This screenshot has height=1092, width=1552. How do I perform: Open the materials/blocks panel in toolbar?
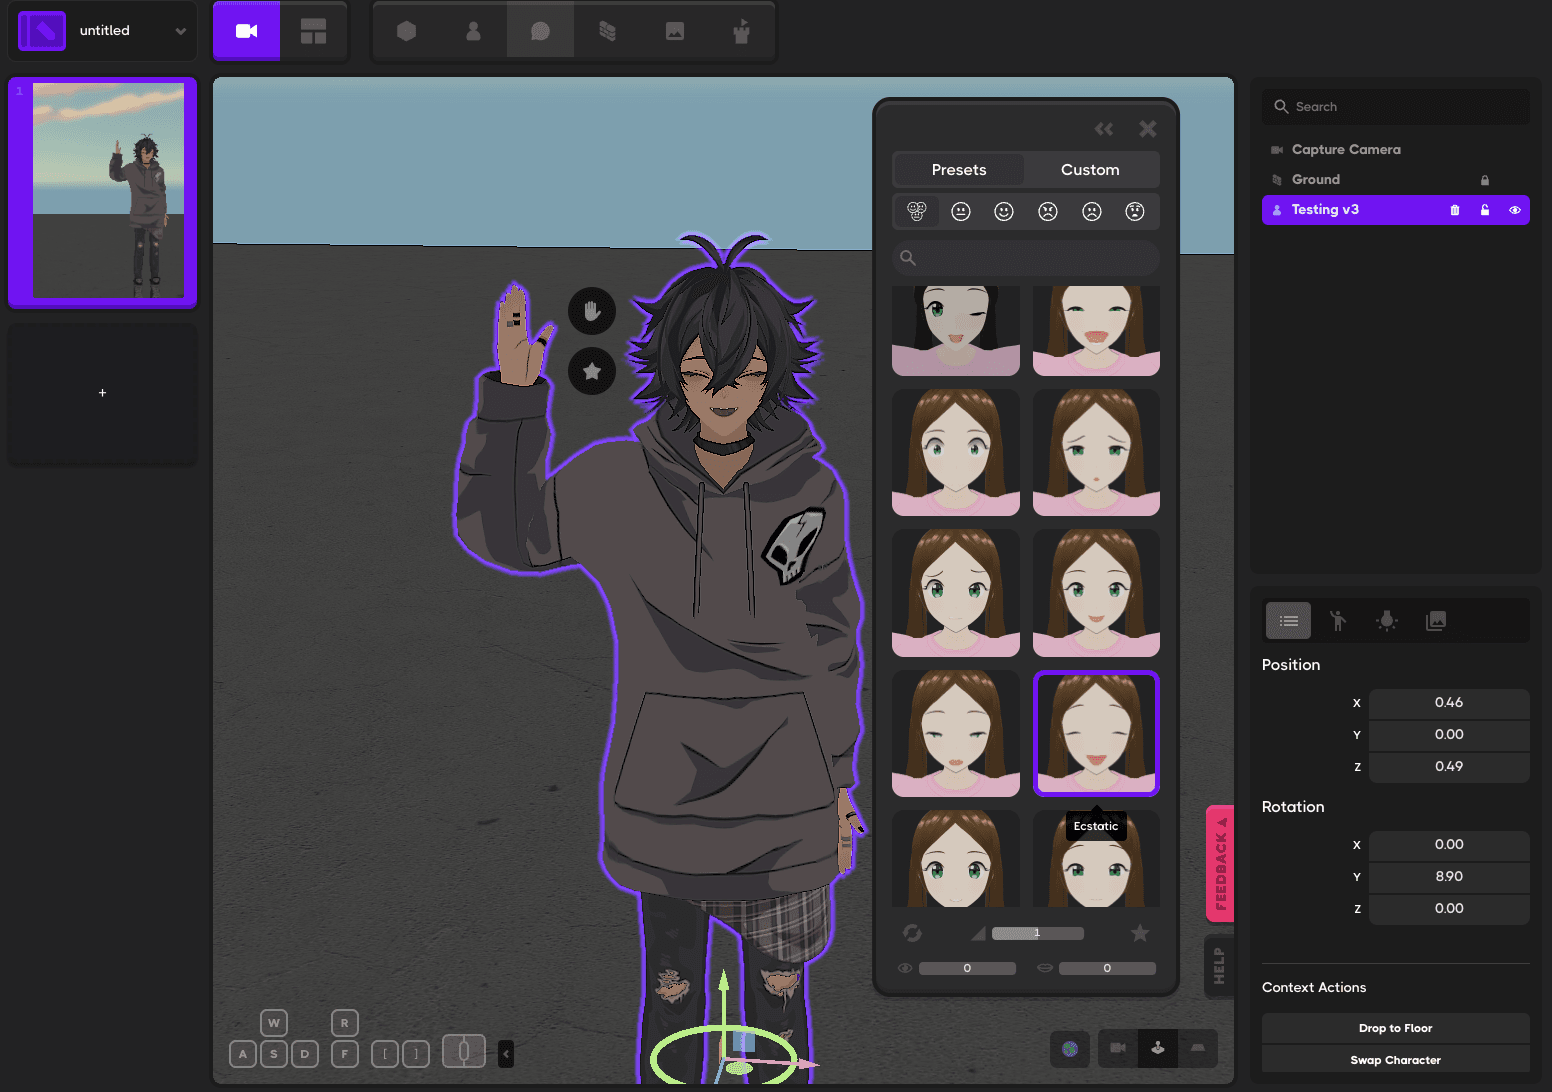(607, 30)
